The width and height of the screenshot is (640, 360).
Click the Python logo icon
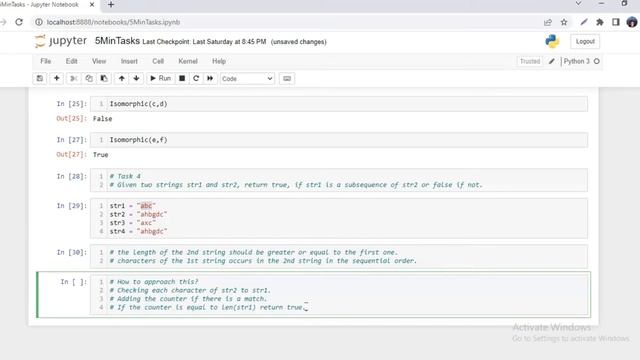[x=552, y=41]
